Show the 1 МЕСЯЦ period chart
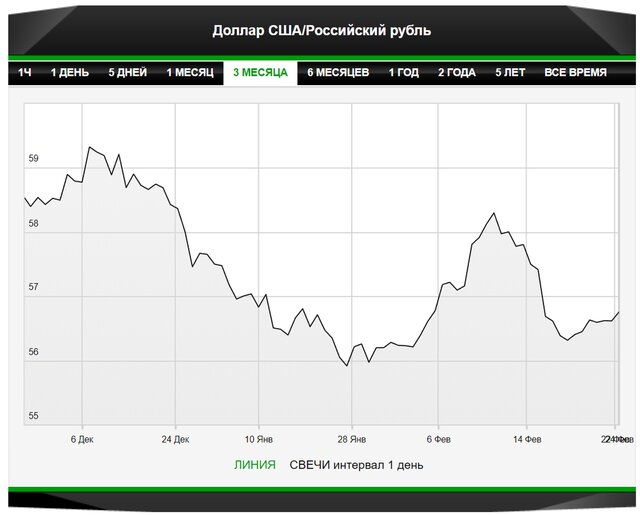 [x=189, y=73]
